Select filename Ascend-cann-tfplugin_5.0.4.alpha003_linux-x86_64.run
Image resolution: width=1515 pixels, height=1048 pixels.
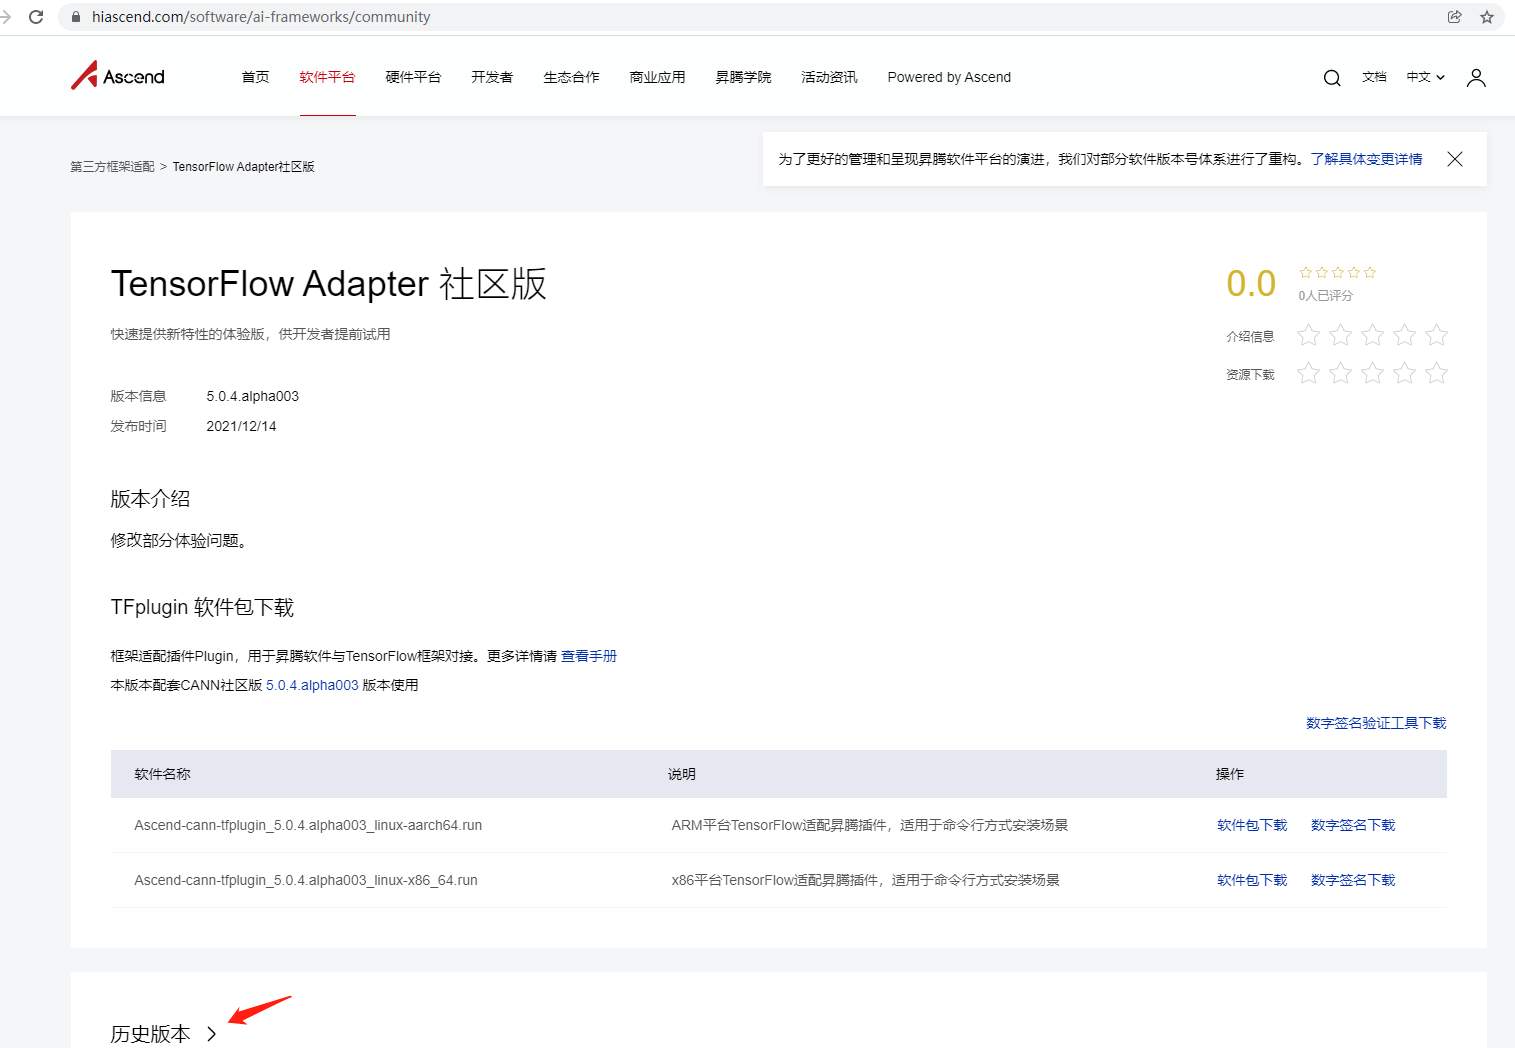coord(306,880)
